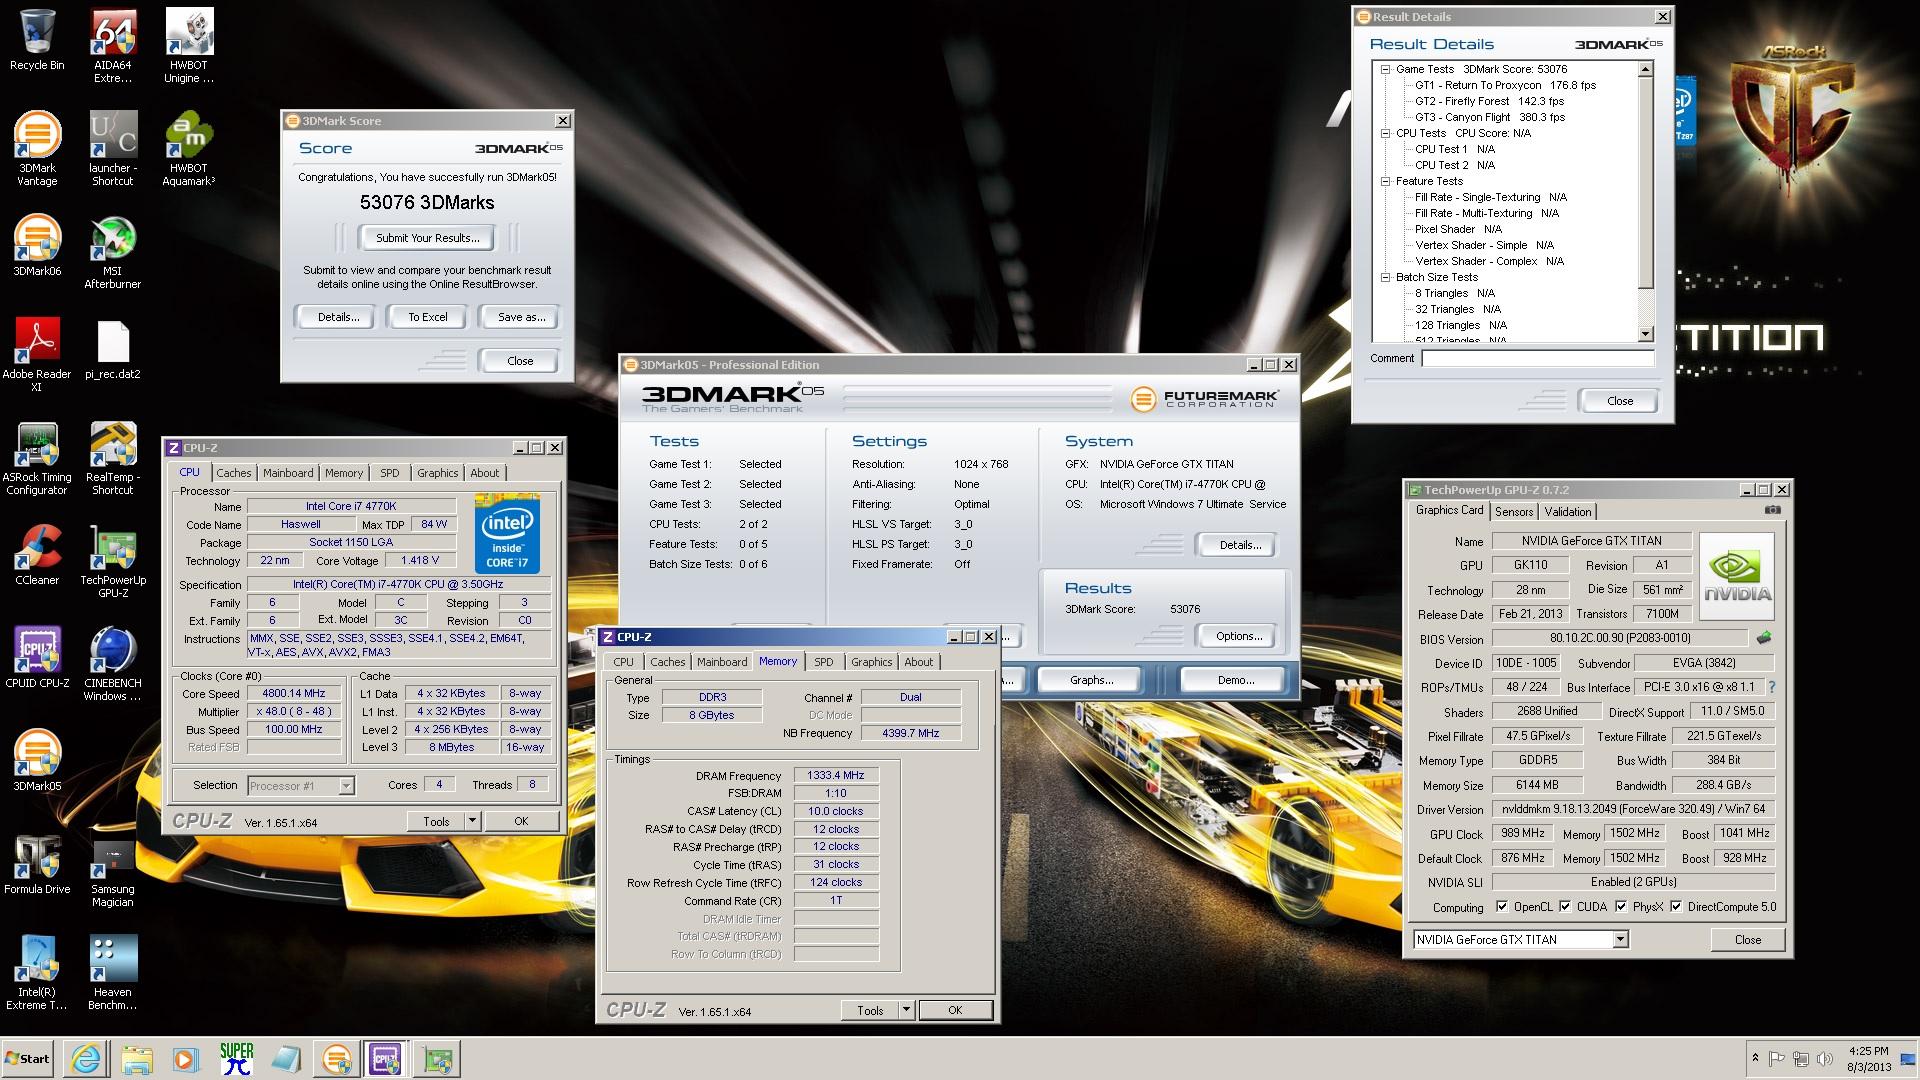Screen dimensions: 1920x1080
Task: Click Submit Your Results button
Action: pos(427,238)
